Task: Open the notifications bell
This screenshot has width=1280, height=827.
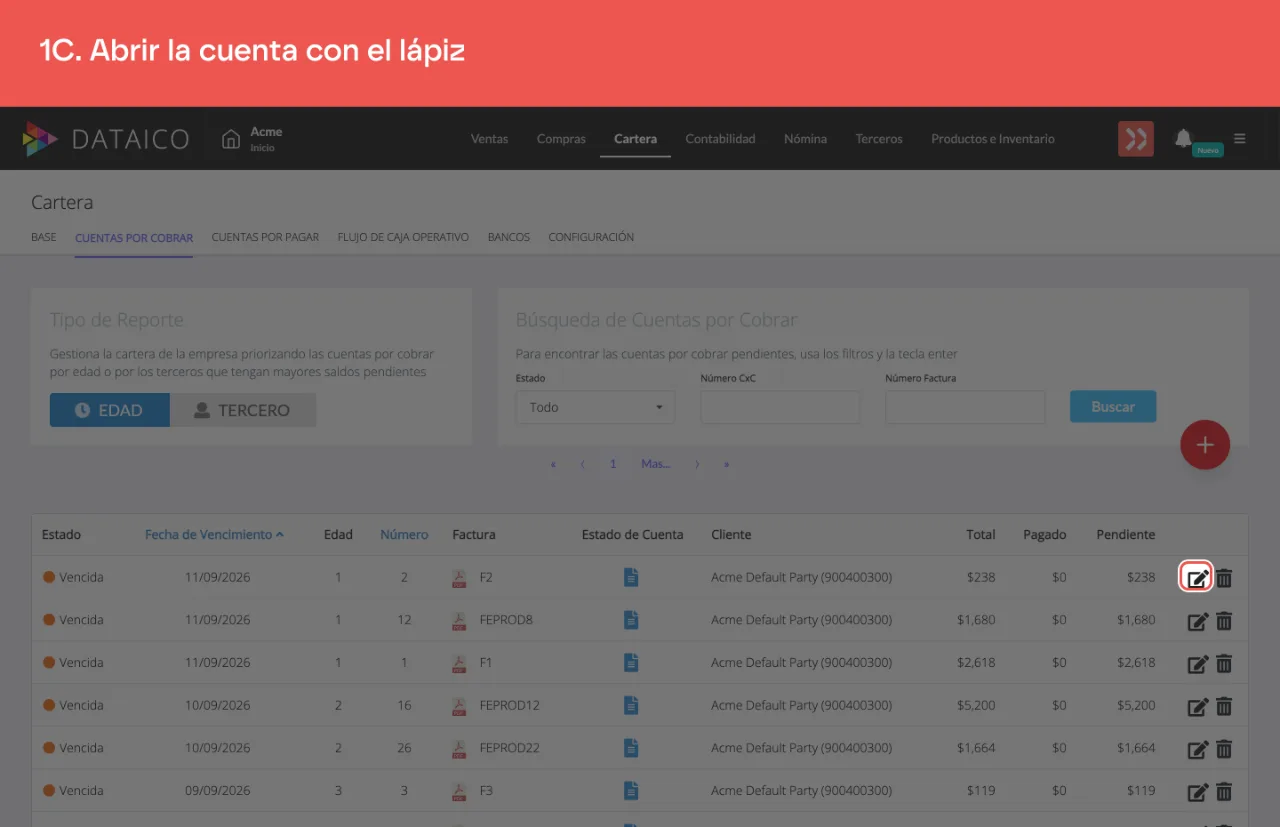Action: (1184, 137)
